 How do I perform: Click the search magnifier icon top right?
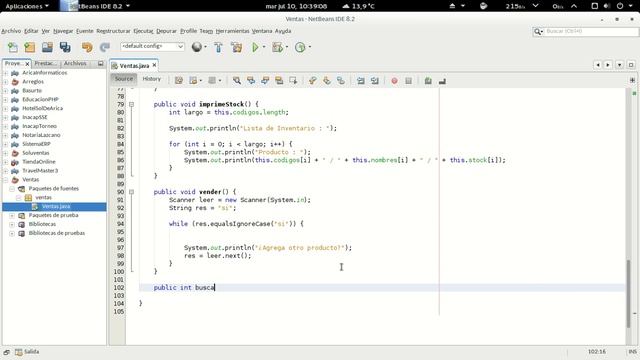click(538, 31)
